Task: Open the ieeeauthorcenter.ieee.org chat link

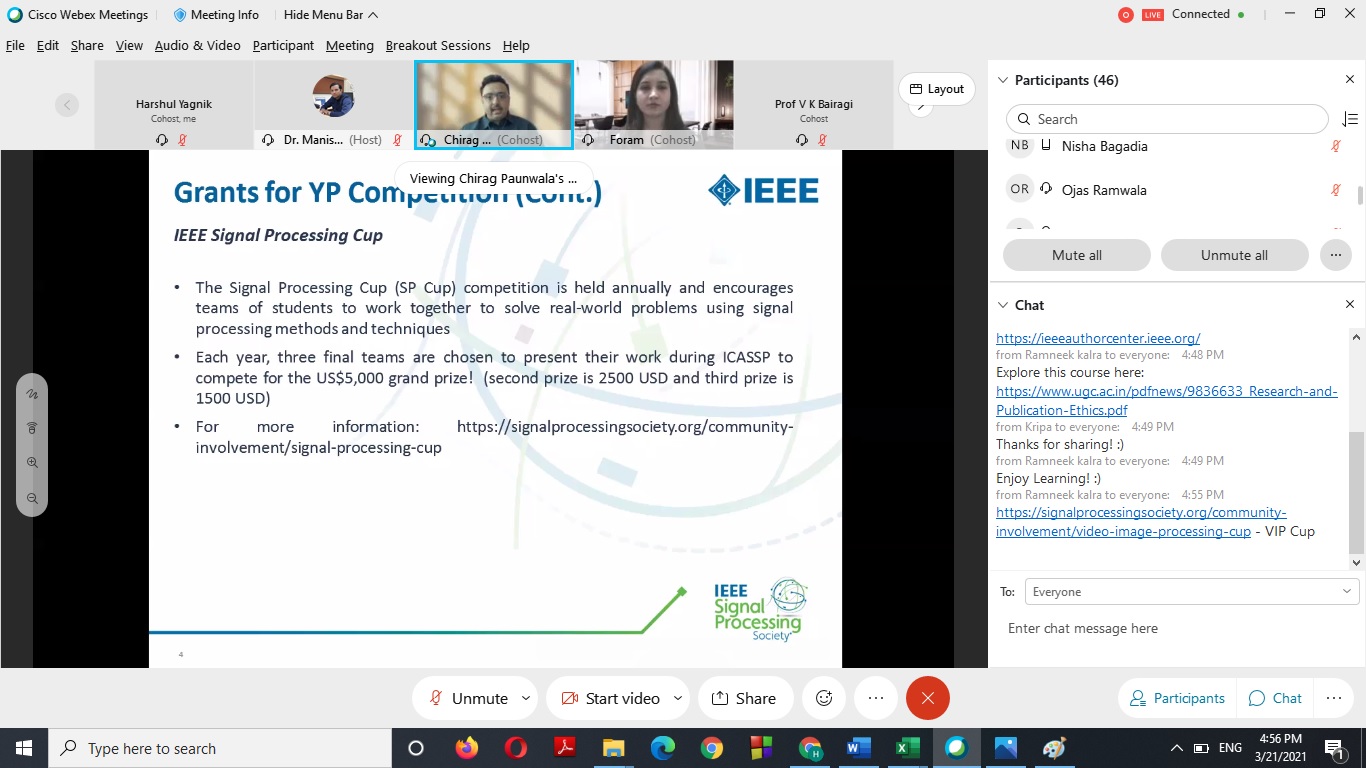Action: pyautogui.click(x=1097, y=338)
